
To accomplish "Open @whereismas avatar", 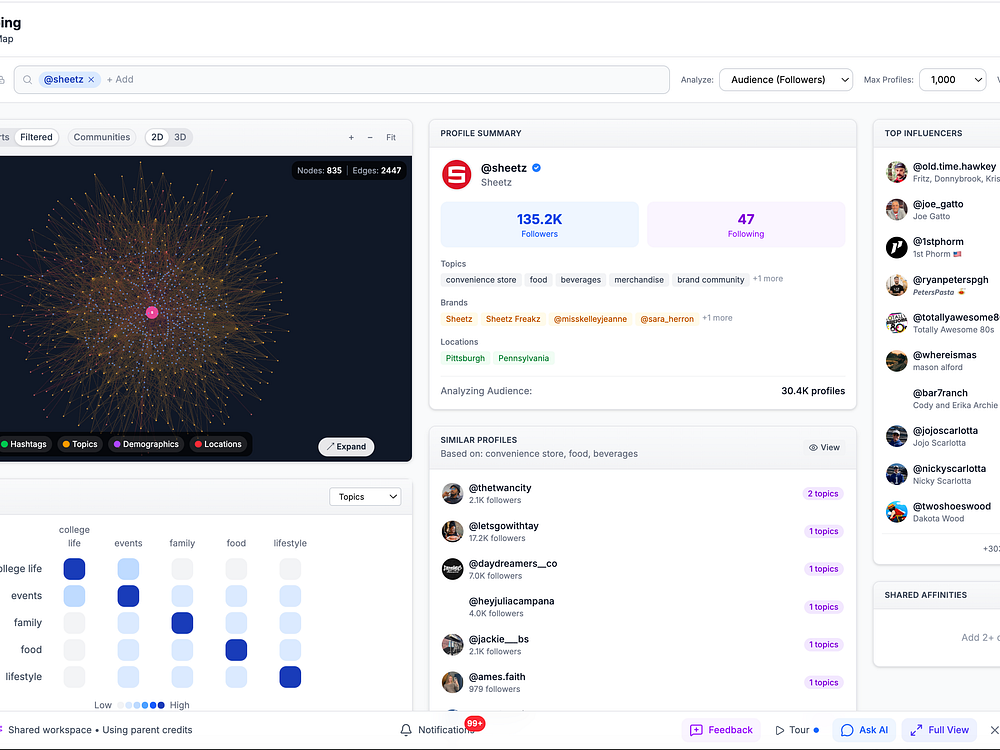I will (x=896, y=360).
